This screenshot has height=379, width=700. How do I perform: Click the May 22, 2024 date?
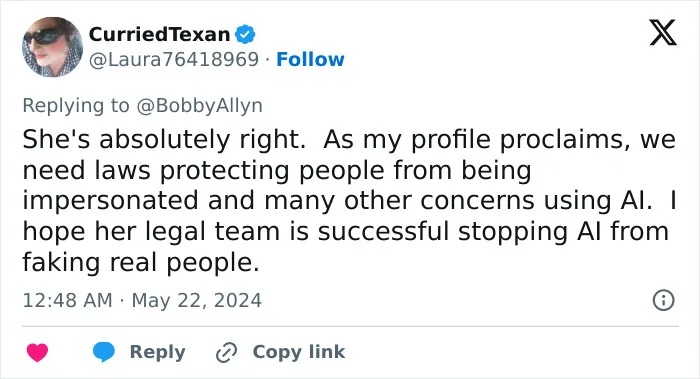(x=196, y=300)
